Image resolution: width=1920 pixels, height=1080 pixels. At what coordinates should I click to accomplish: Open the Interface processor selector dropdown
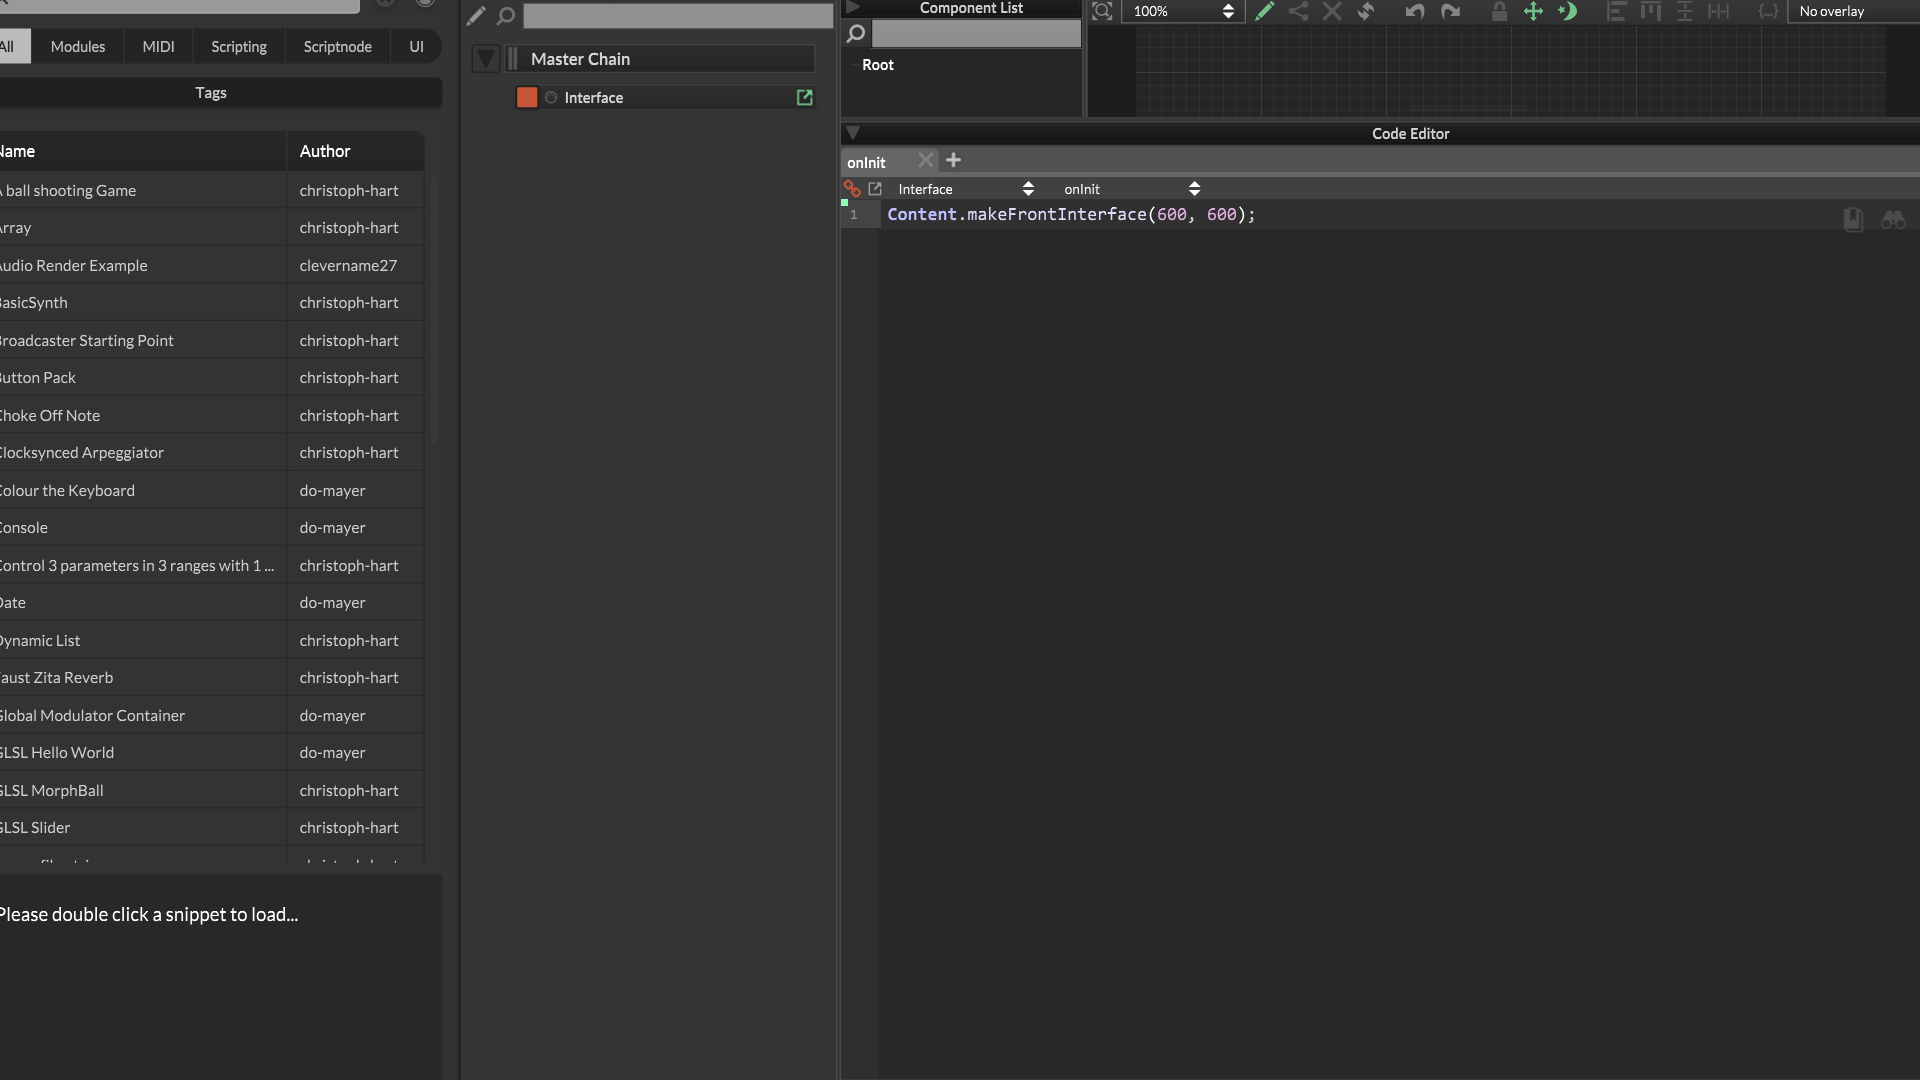tap(965, 188)
